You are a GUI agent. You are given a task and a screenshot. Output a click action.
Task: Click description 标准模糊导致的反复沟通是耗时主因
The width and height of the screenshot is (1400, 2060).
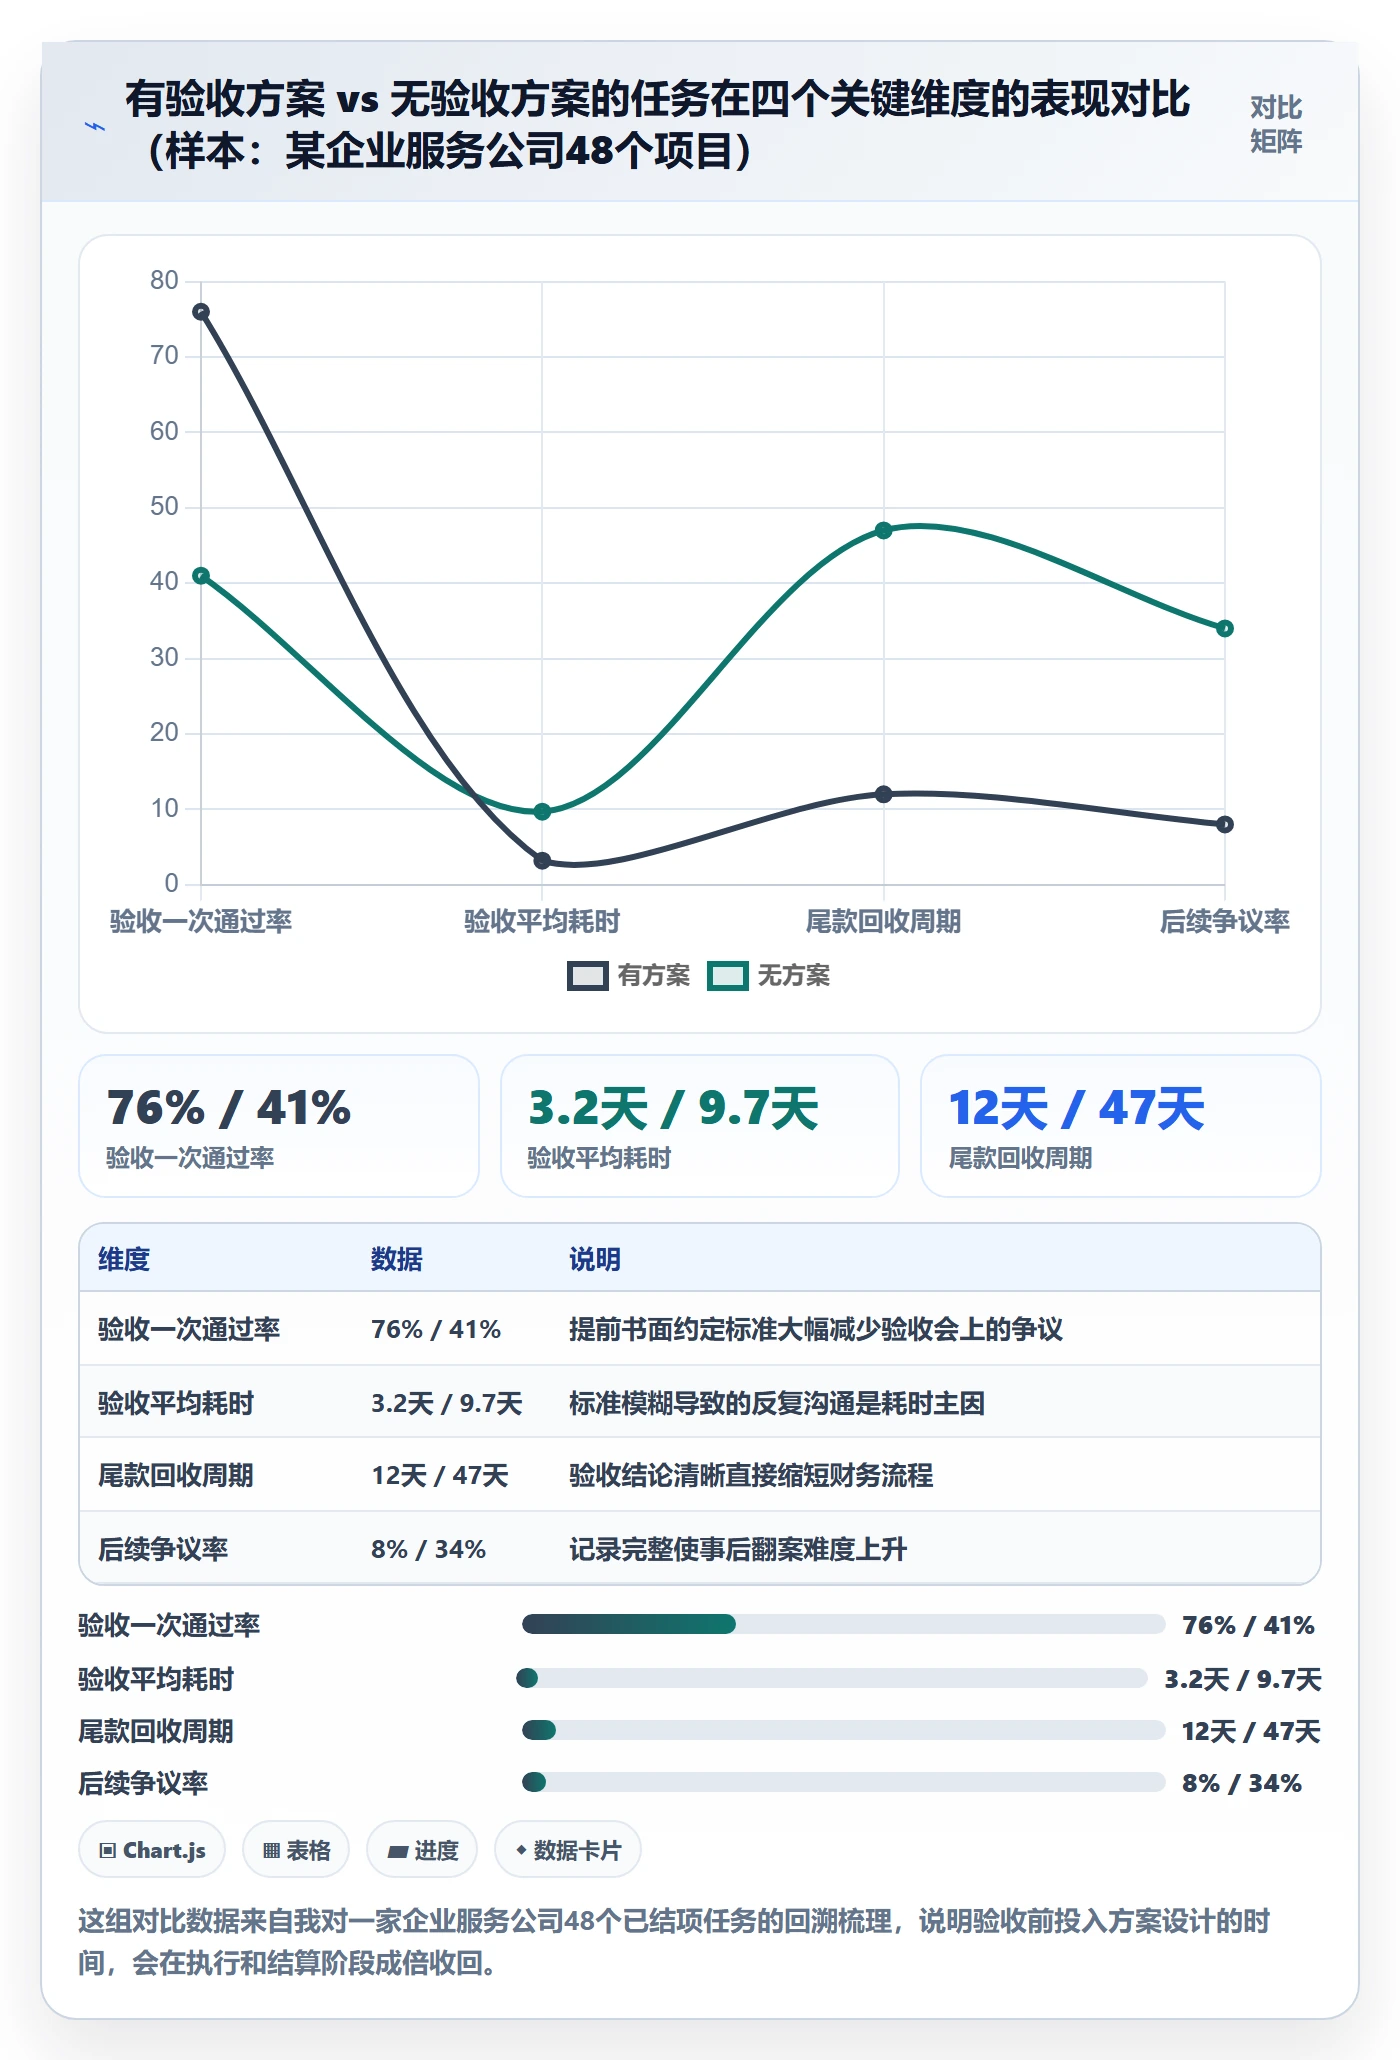click(777, 1403)
